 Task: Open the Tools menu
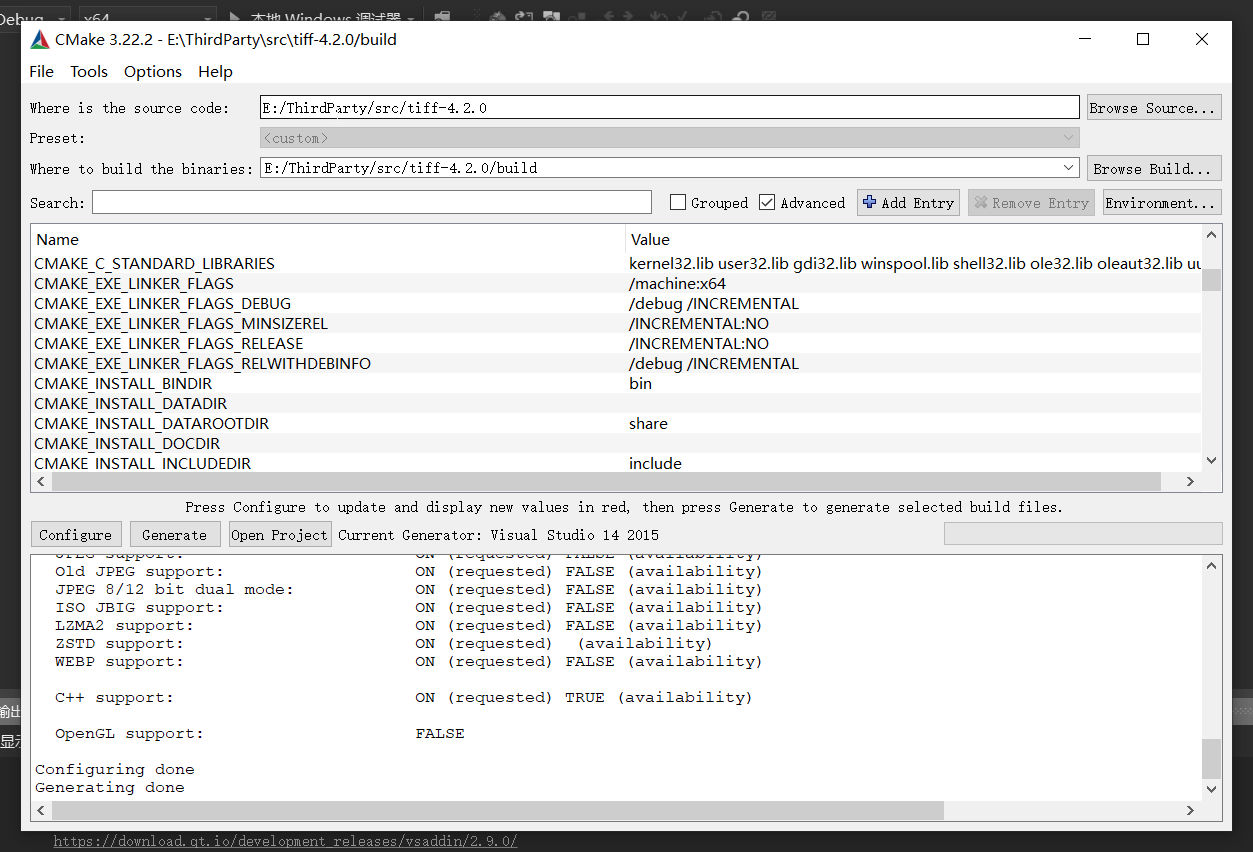click(89, 72)
